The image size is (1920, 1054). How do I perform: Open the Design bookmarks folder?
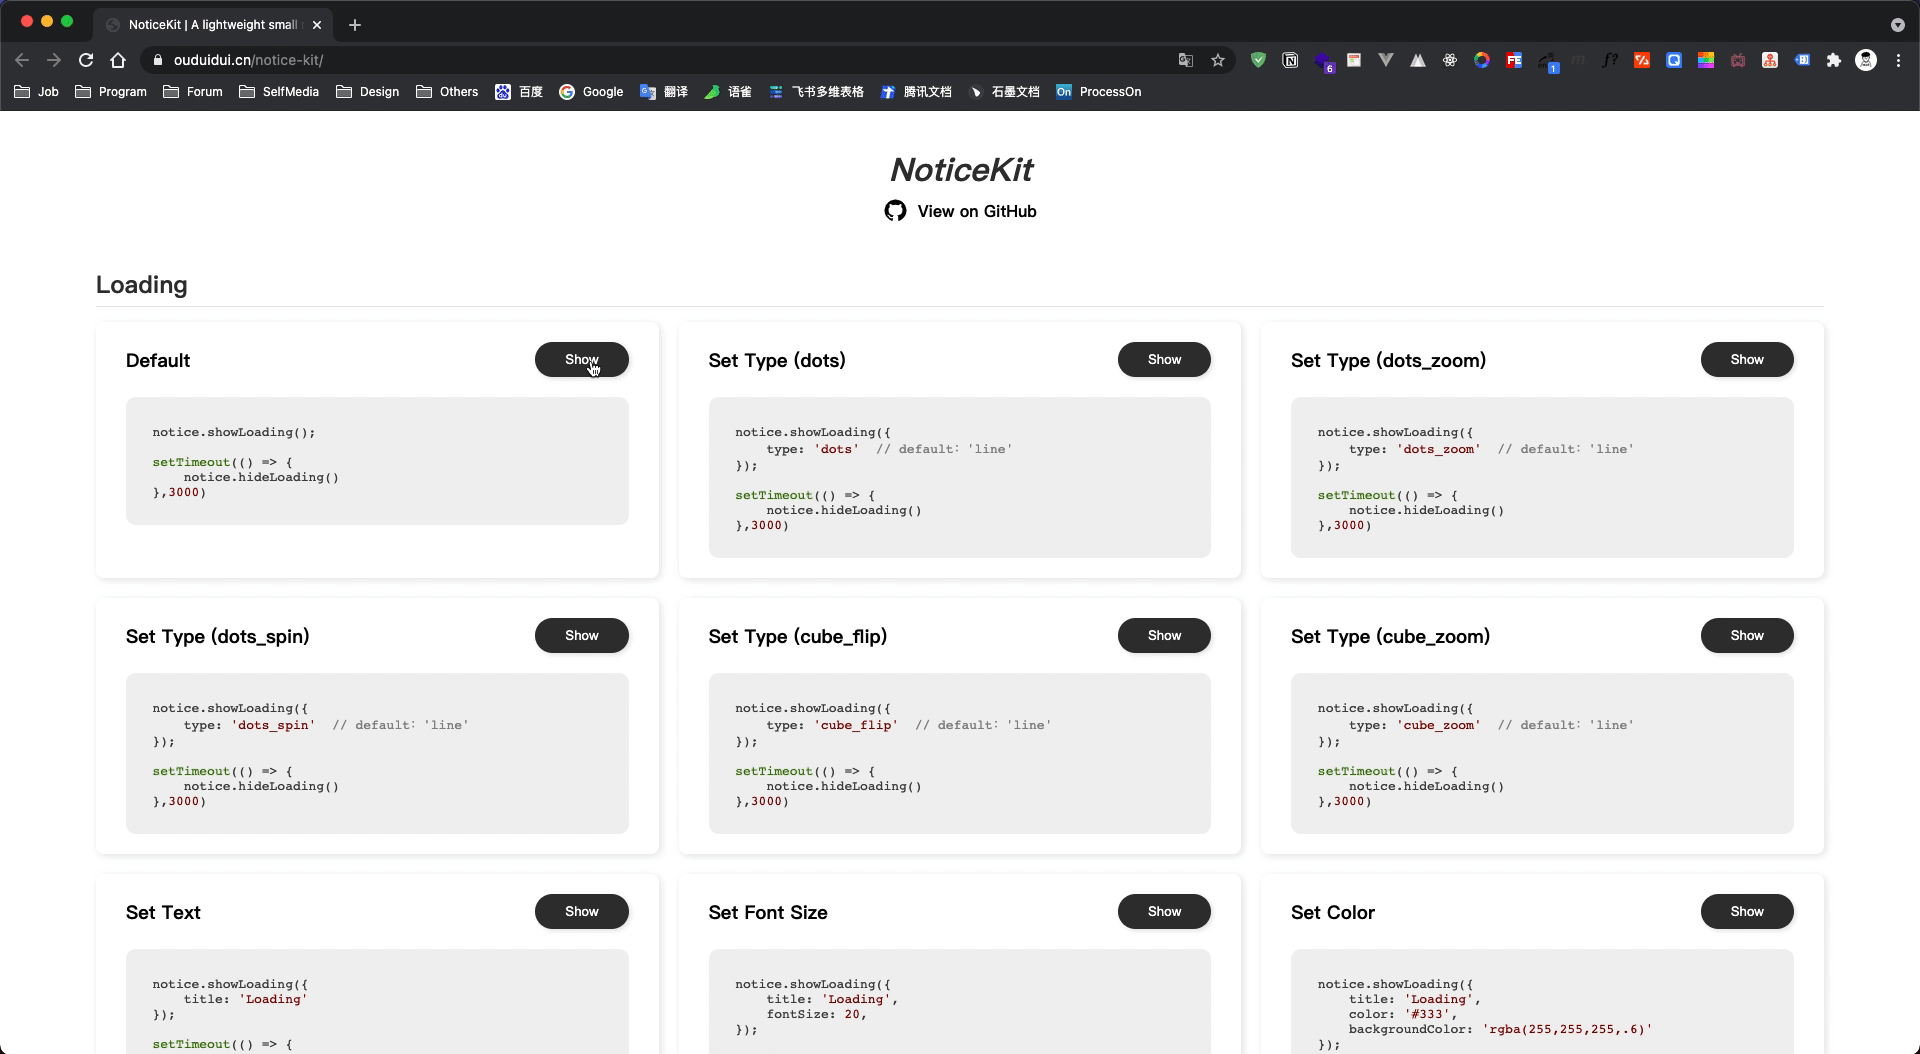point(367,91)
